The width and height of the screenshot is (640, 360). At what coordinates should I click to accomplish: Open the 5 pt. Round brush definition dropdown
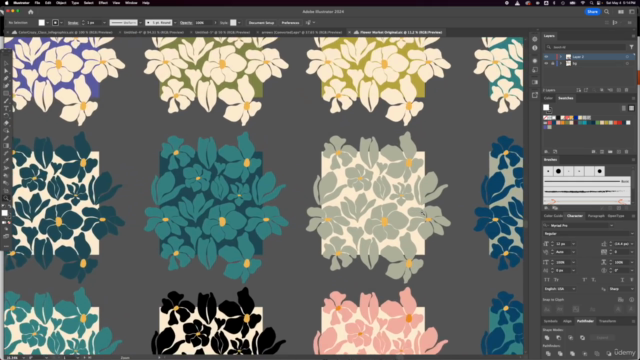coord(175,23)
